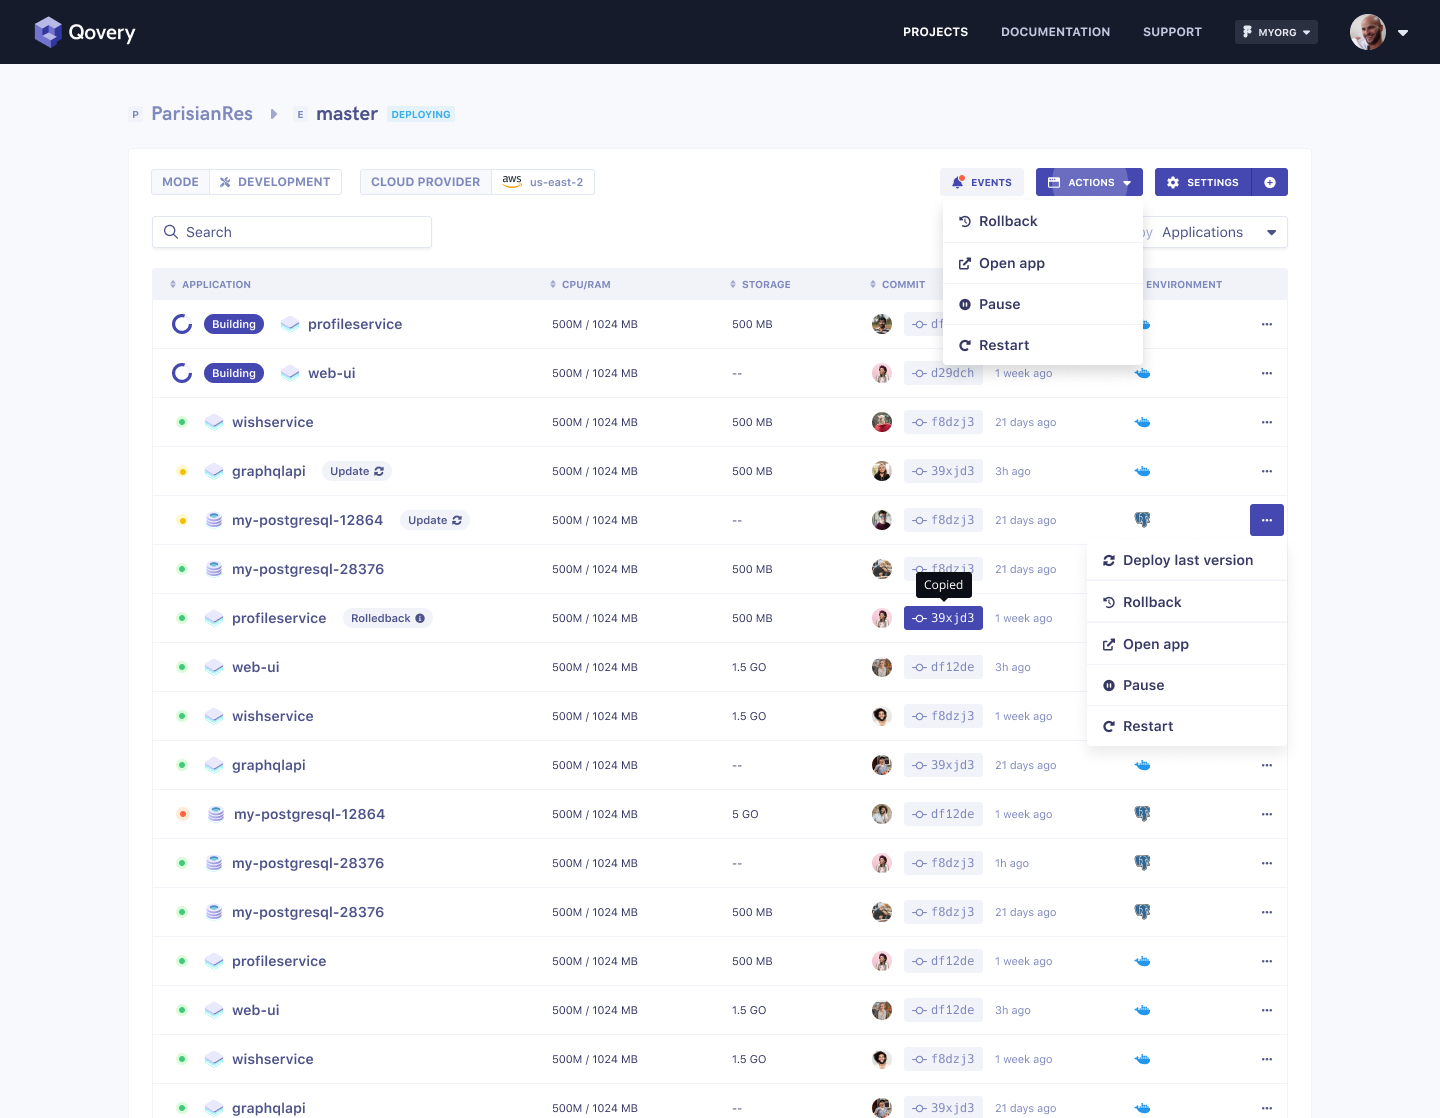Click the AWS provider icon
Screen dimensions: 1440x1118
[x=512, y=181]
